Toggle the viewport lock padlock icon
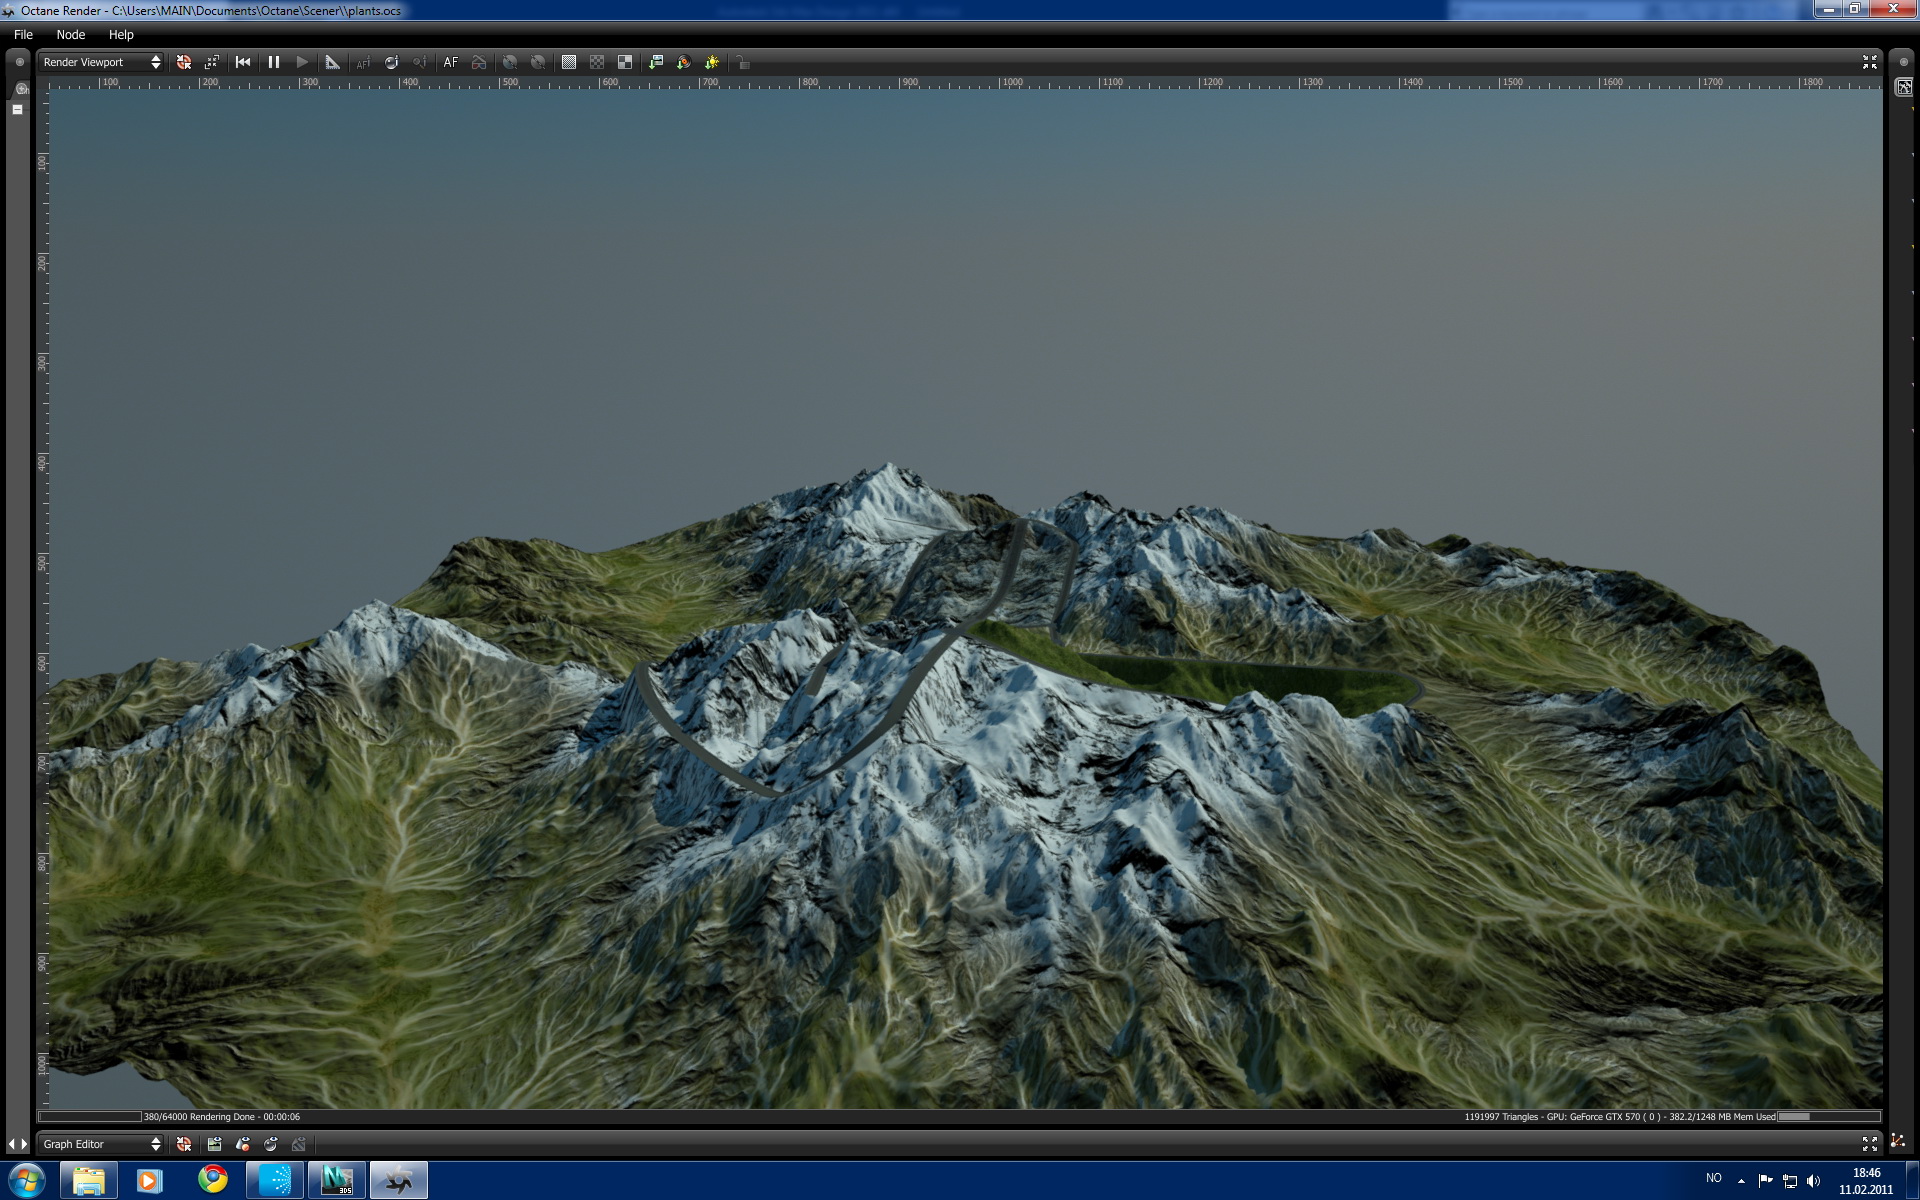This screenshot has width=1920, height=1200. click(742, 62)
